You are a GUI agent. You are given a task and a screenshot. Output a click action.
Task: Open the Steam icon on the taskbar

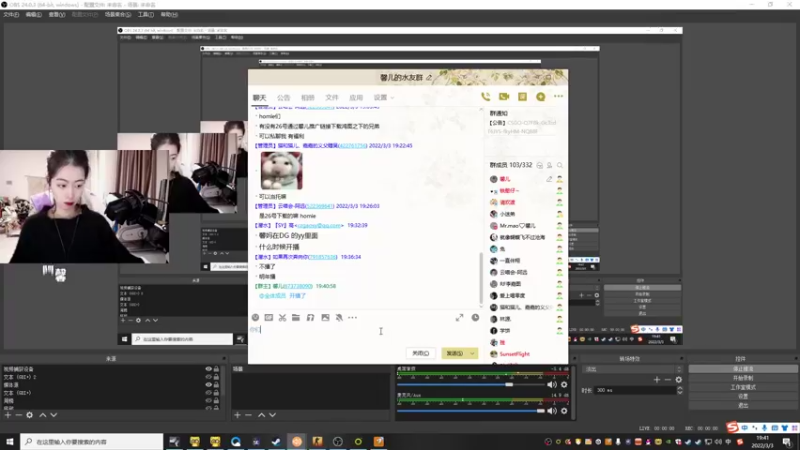[276, 441]
